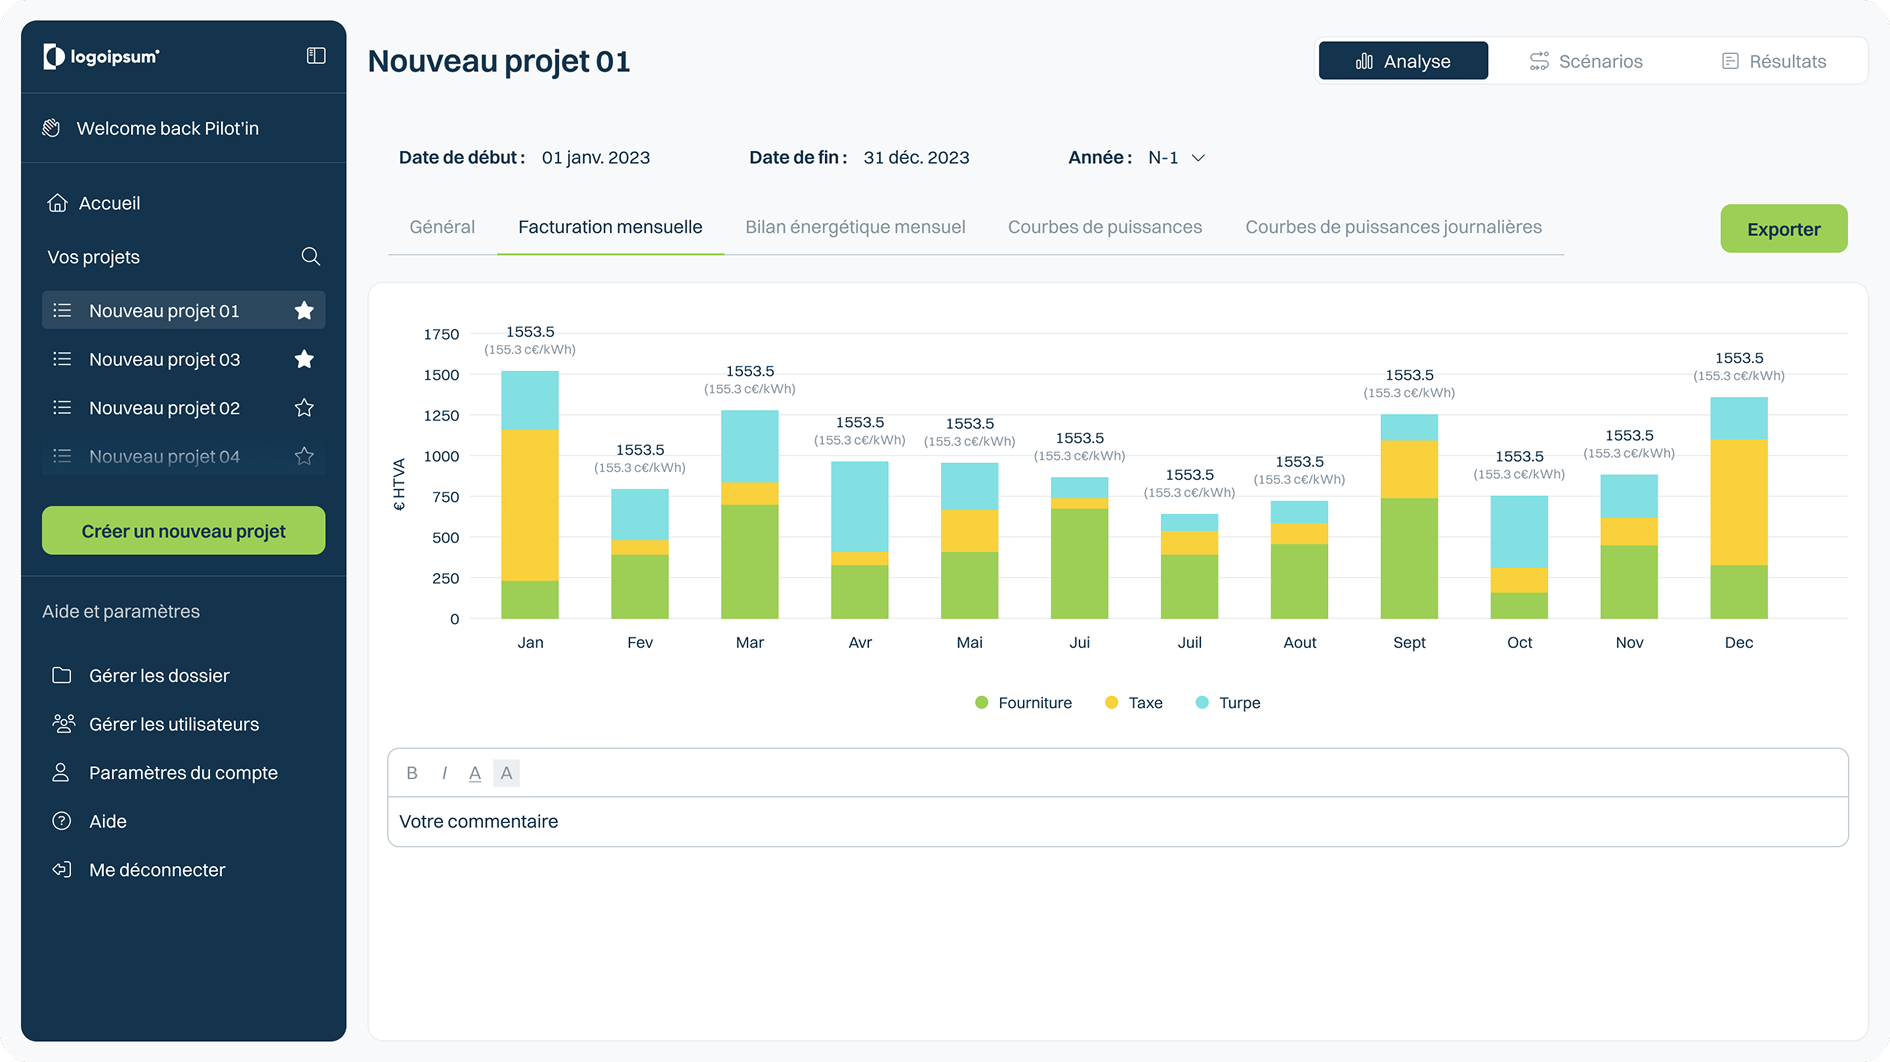Screen dimensions: 1890x1062
Task: Collapse the sidebar with the panel icon
Action: pyautogui.click(x=316, y=56)
